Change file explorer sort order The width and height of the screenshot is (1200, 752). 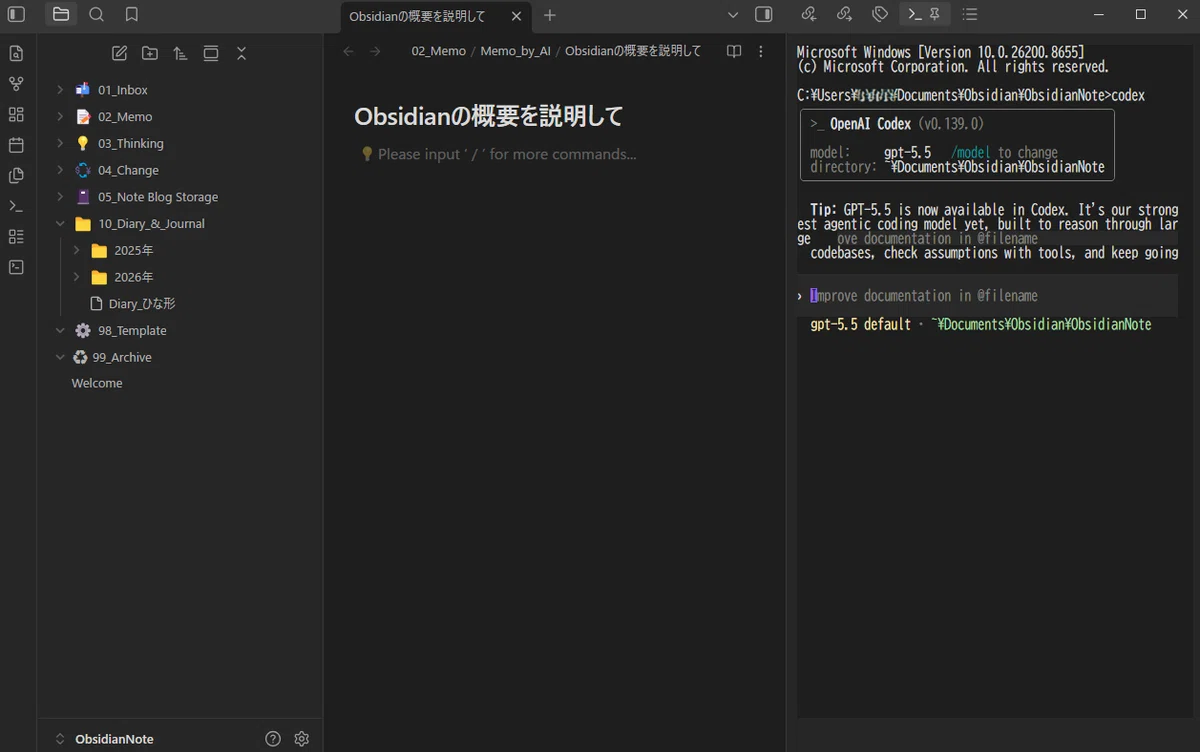[180, 54]
